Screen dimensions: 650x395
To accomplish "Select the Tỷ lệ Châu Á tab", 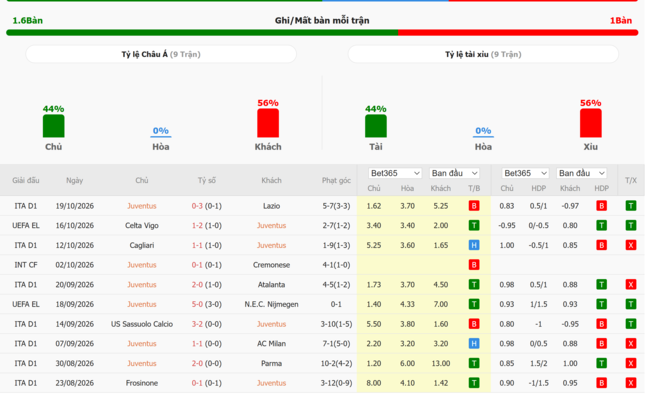I will click(161, 54).
